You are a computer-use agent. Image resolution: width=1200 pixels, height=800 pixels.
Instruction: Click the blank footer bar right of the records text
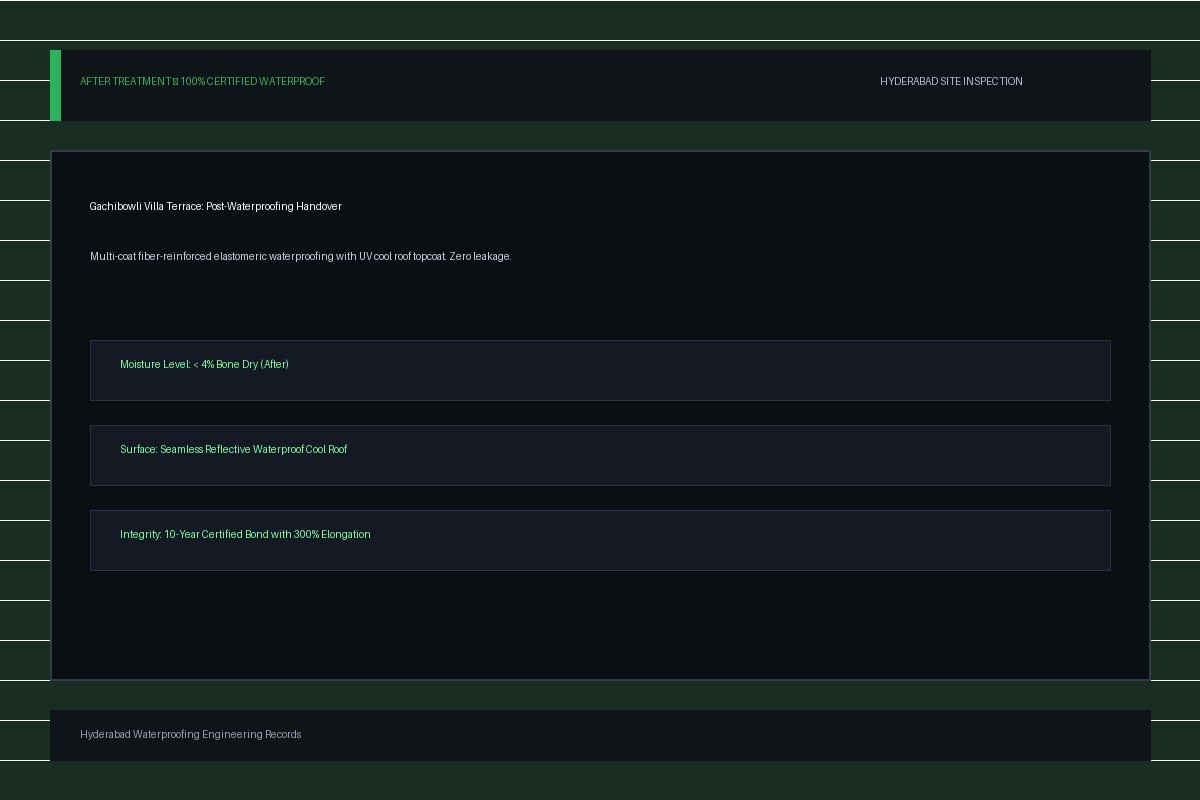725,735
